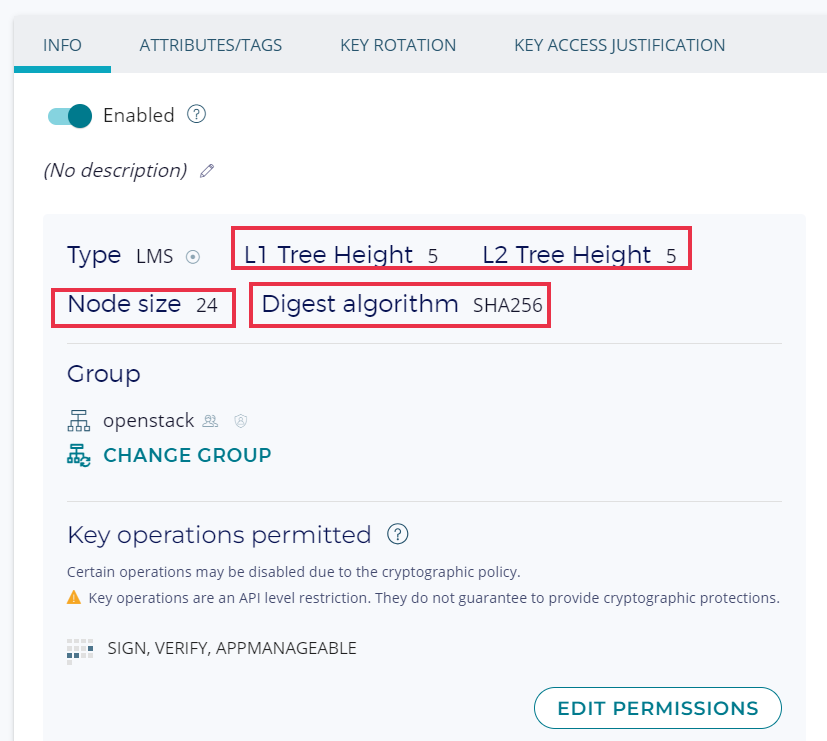Click the LMS type icon

coord(193,257)
